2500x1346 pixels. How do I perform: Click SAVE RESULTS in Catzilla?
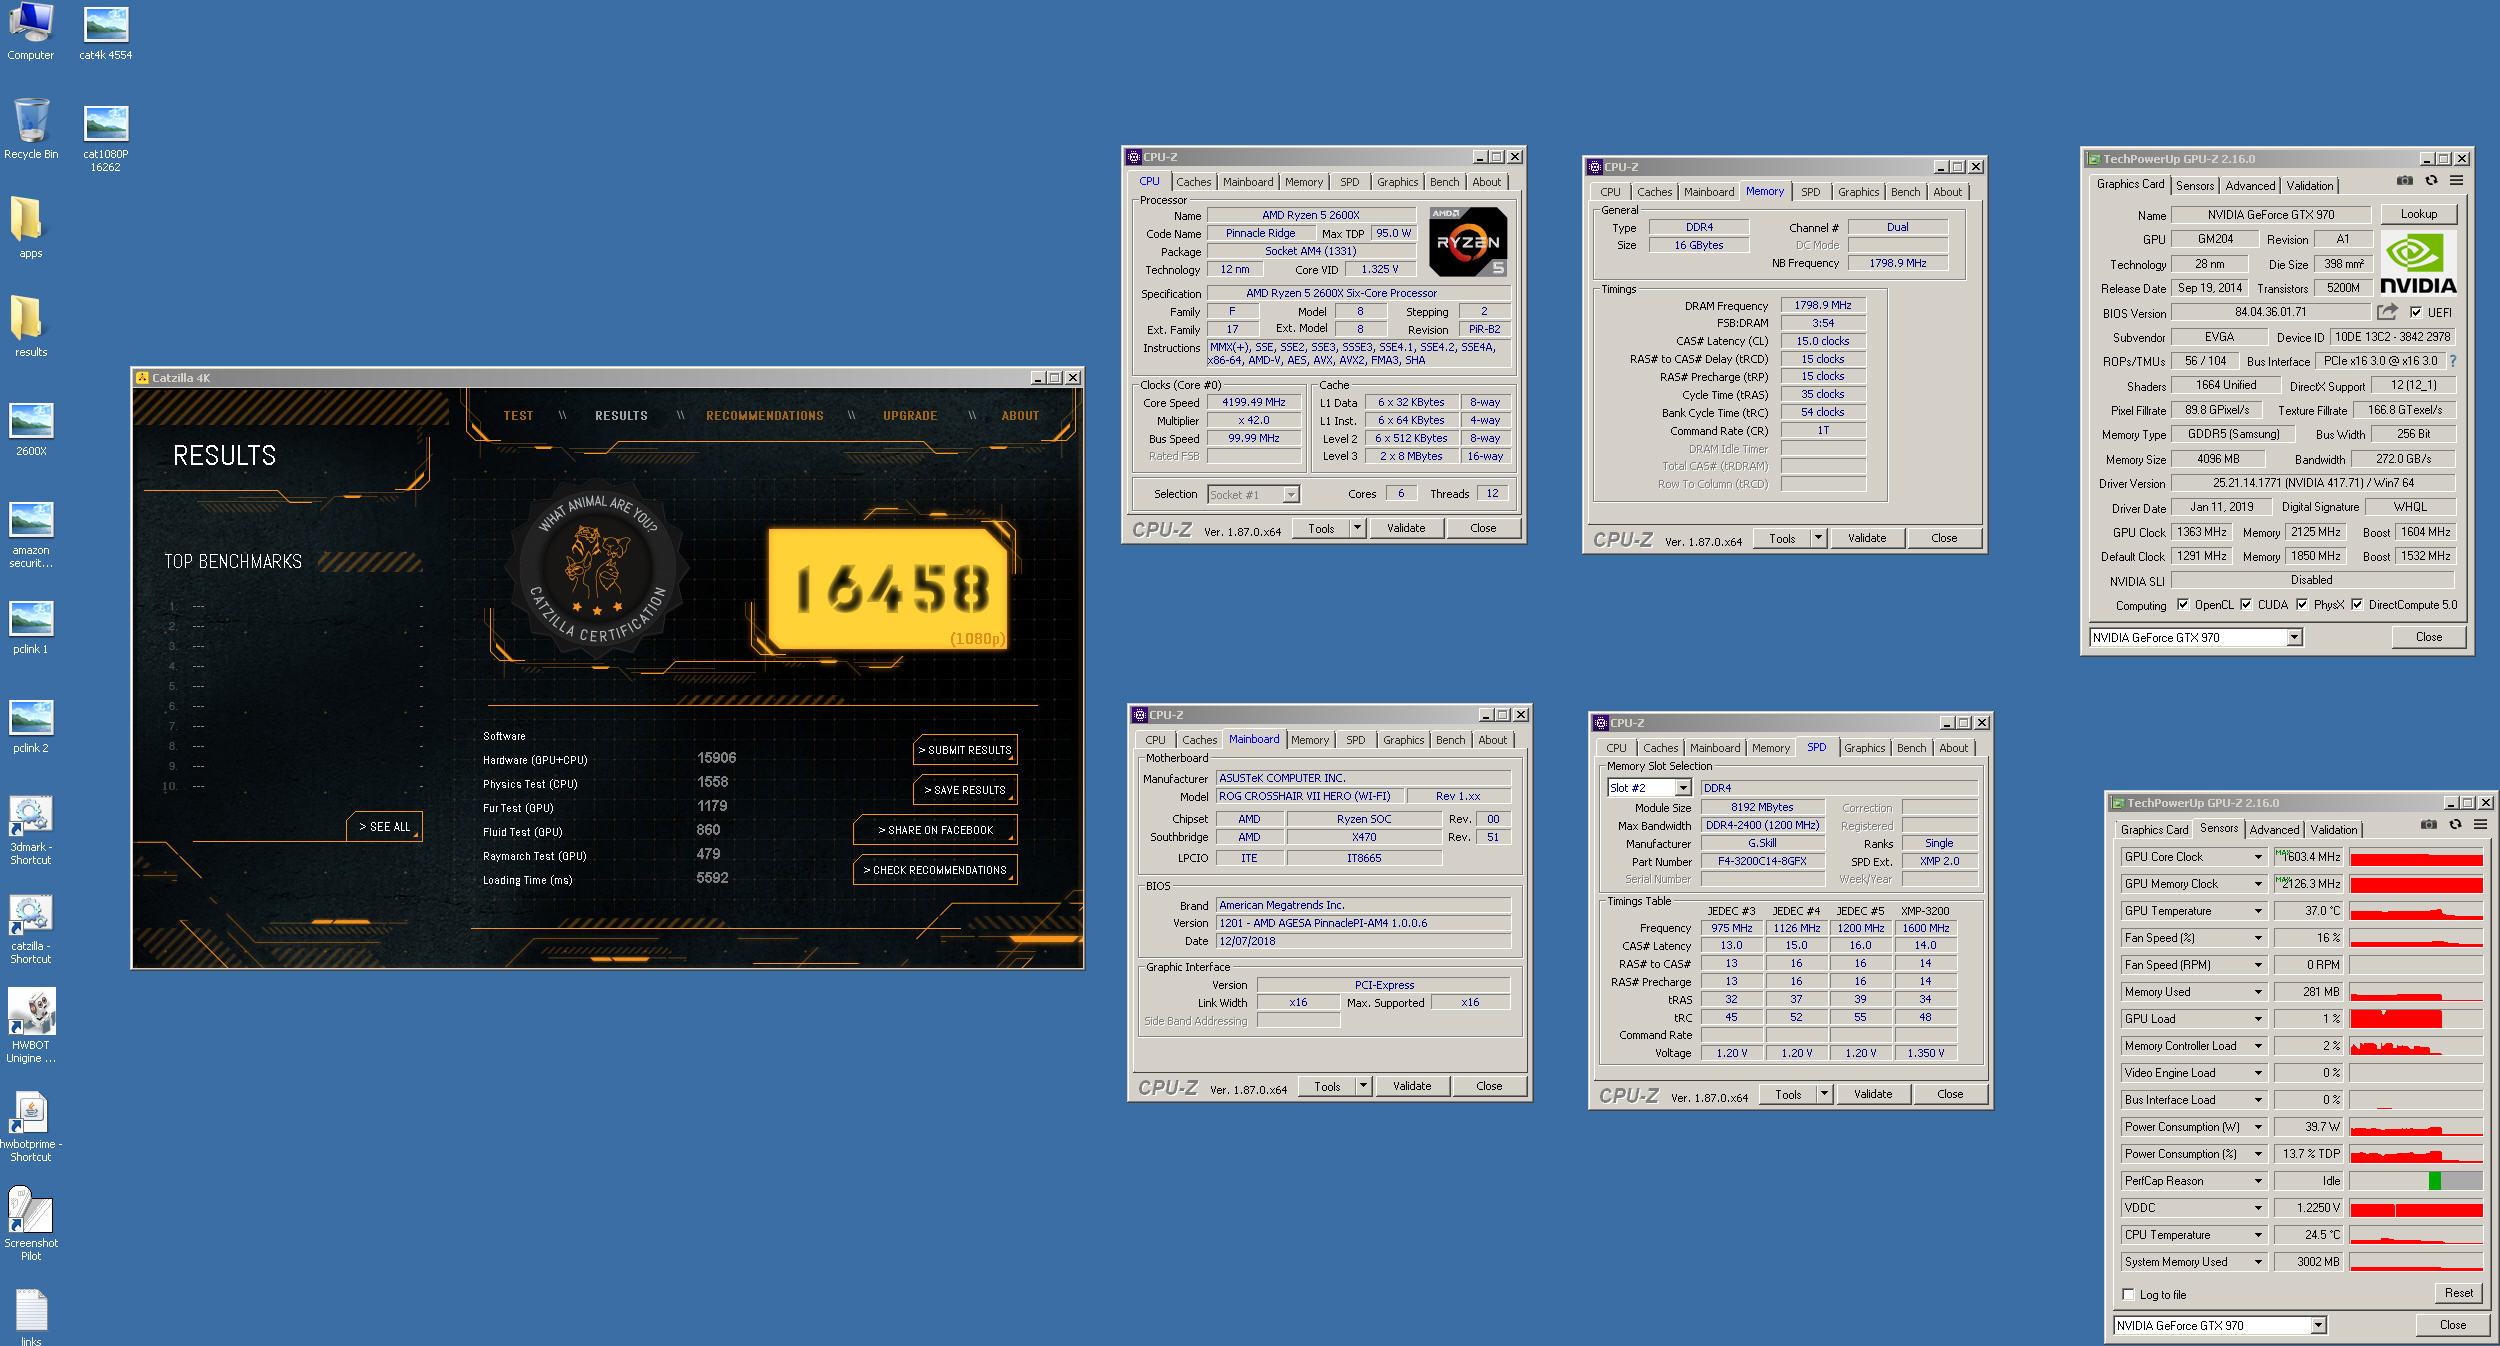[965, 790]
